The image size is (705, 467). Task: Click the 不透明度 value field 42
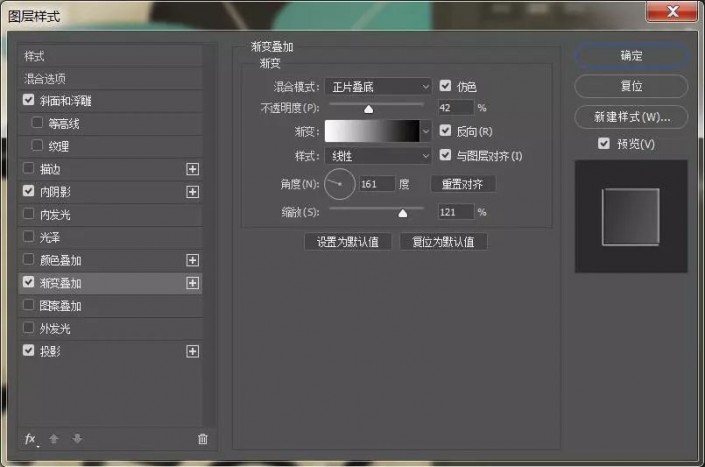click(x=456, y=108)
